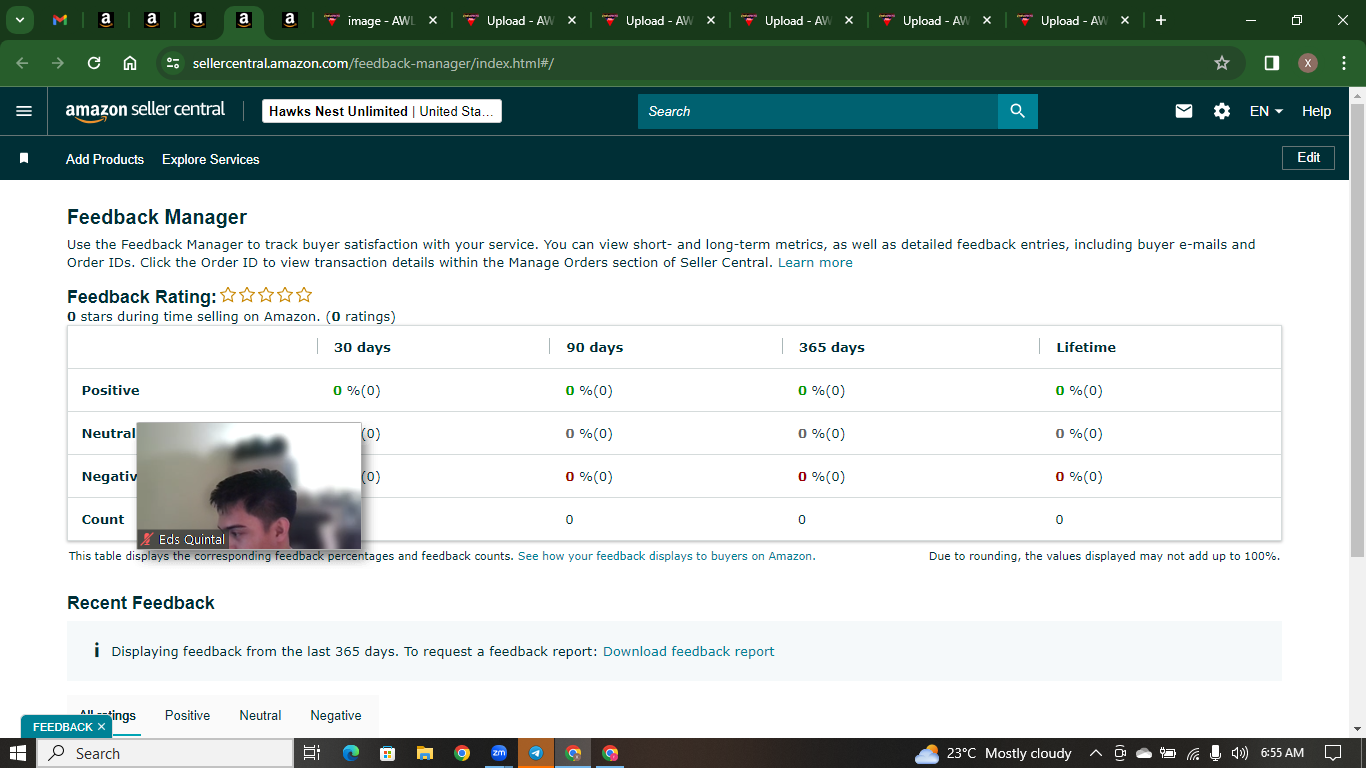
Task: Click the Feedback Rating stars
Action: [x=267, y=295]
